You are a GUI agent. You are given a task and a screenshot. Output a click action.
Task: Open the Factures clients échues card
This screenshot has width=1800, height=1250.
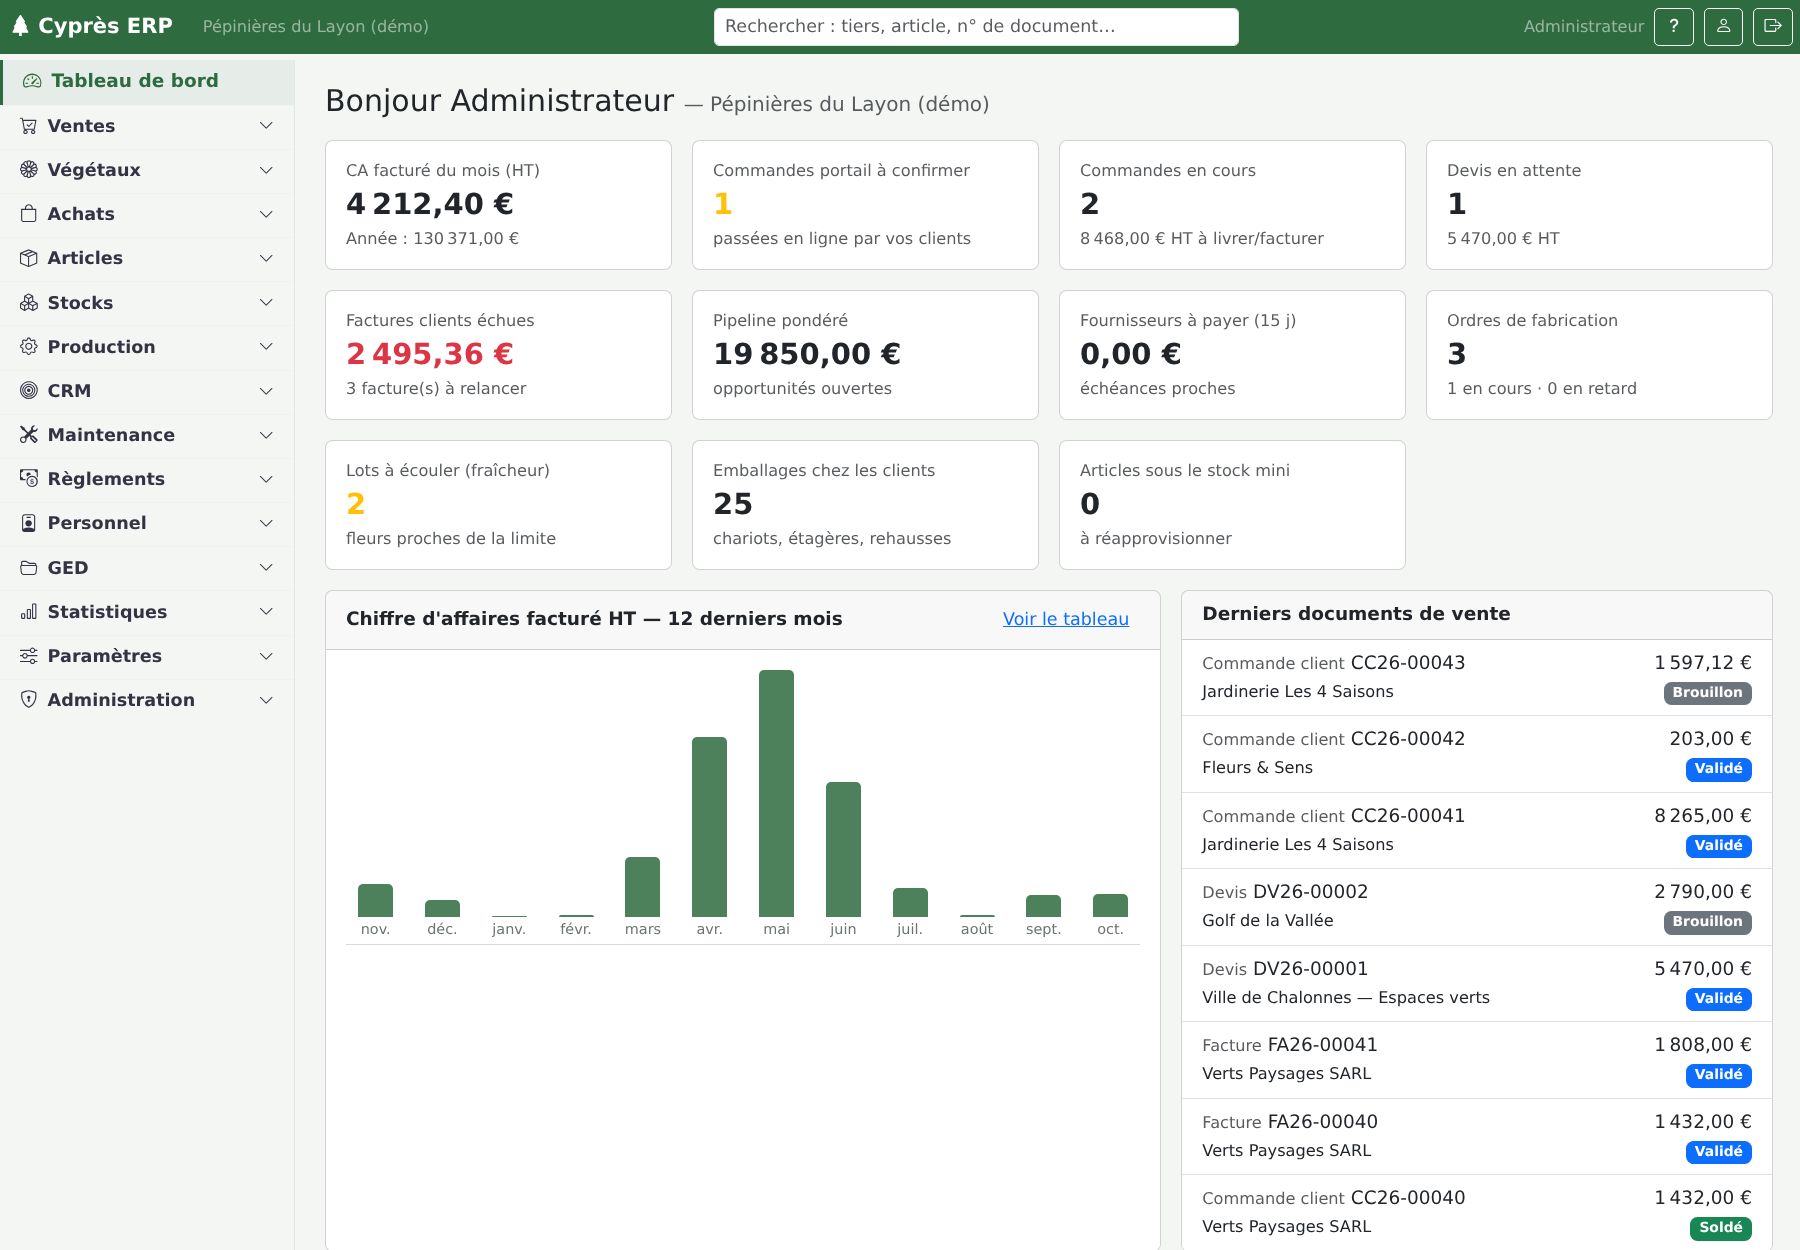click(498, 355)
